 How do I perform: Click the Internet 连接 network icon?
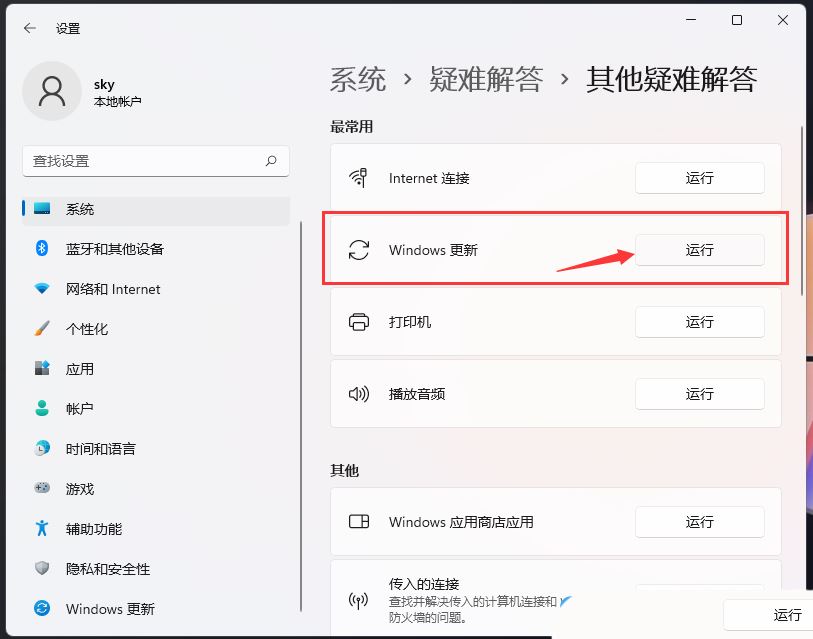(x=358, y=178)
